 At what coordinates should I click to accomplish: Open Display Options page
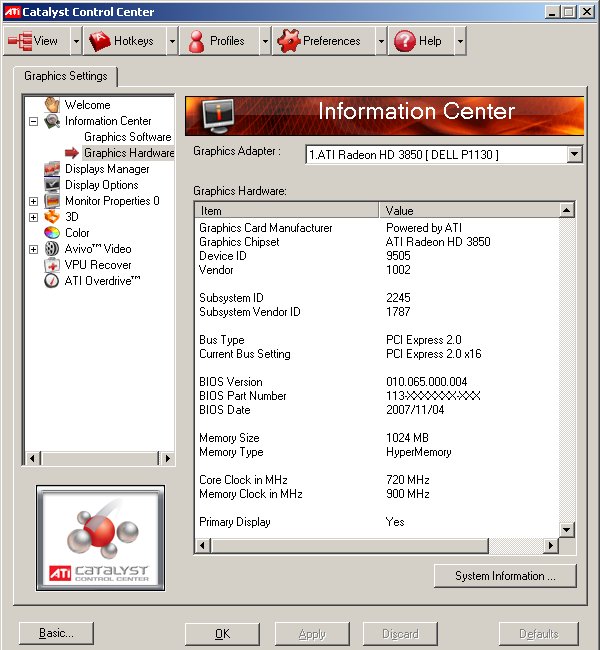[x=102, y=185]
